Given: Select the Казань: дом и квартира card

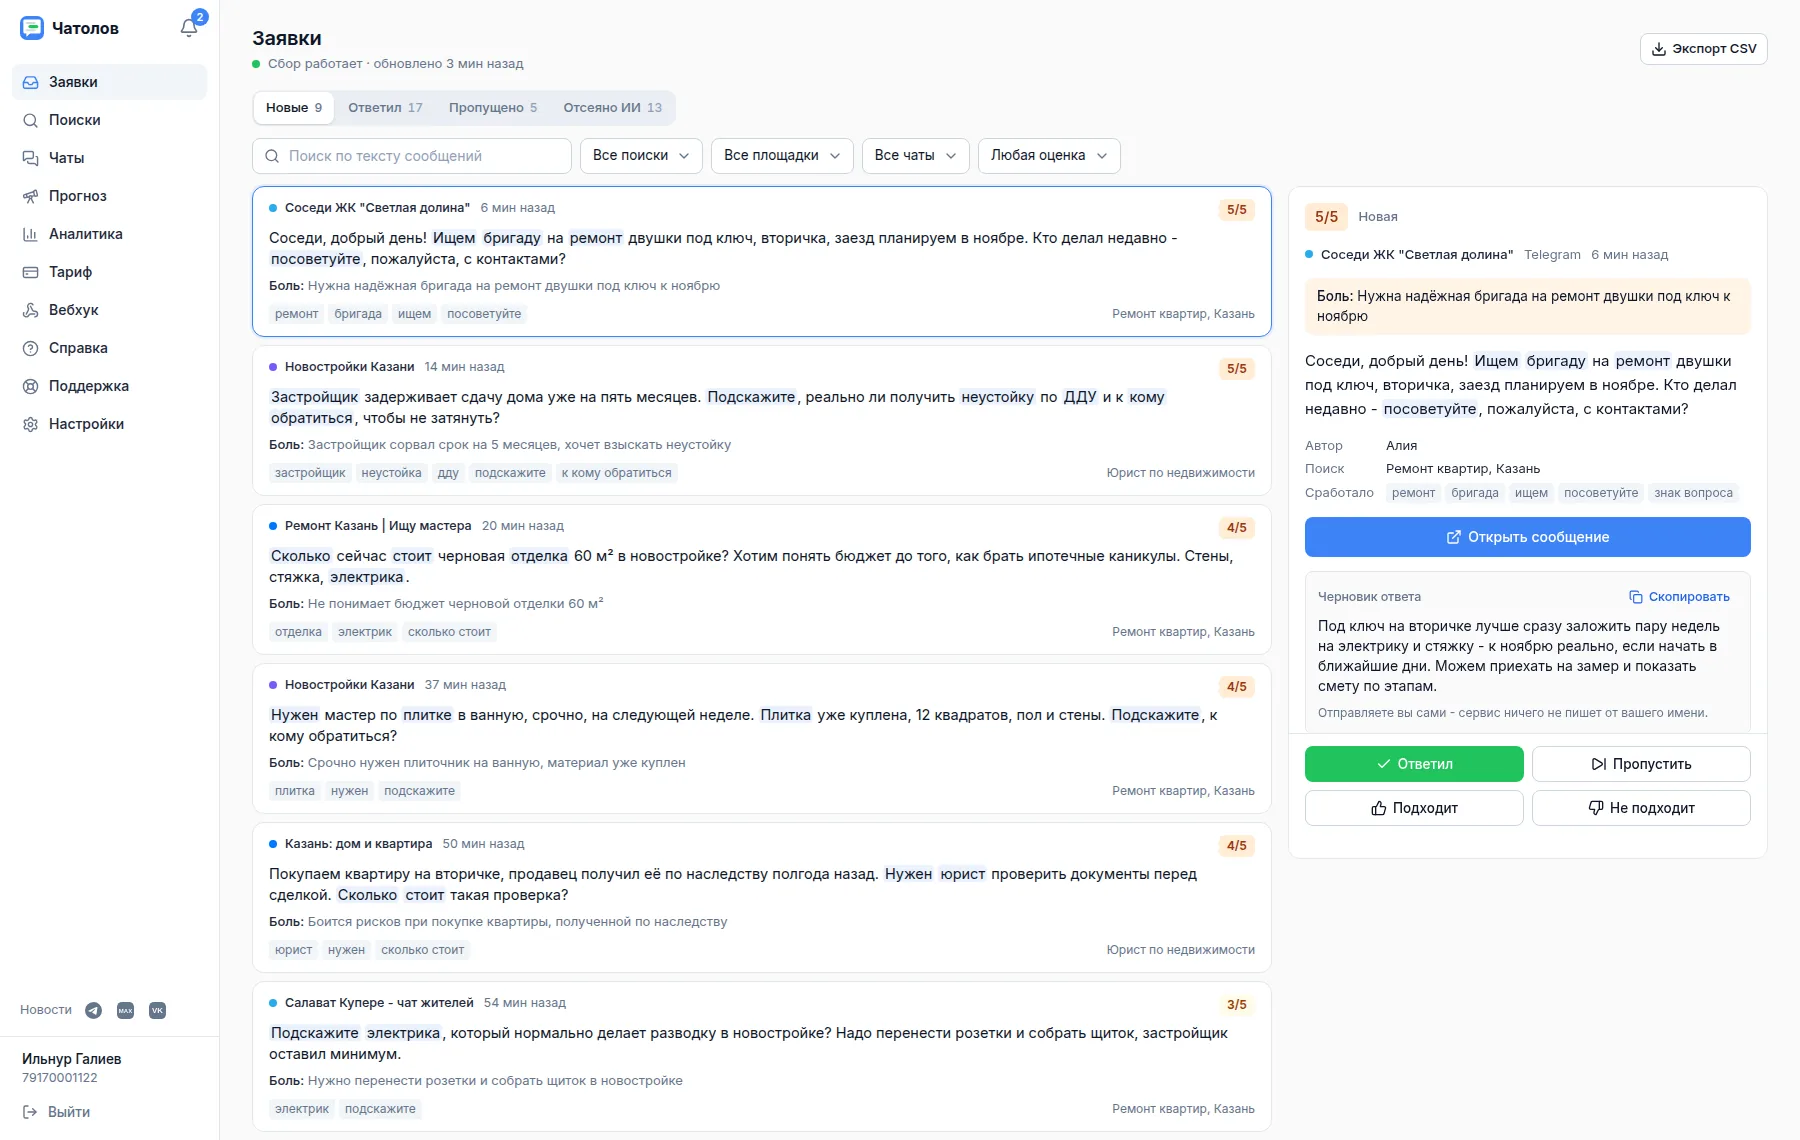Looking at the screenshot, I should (x=762, y=898).
